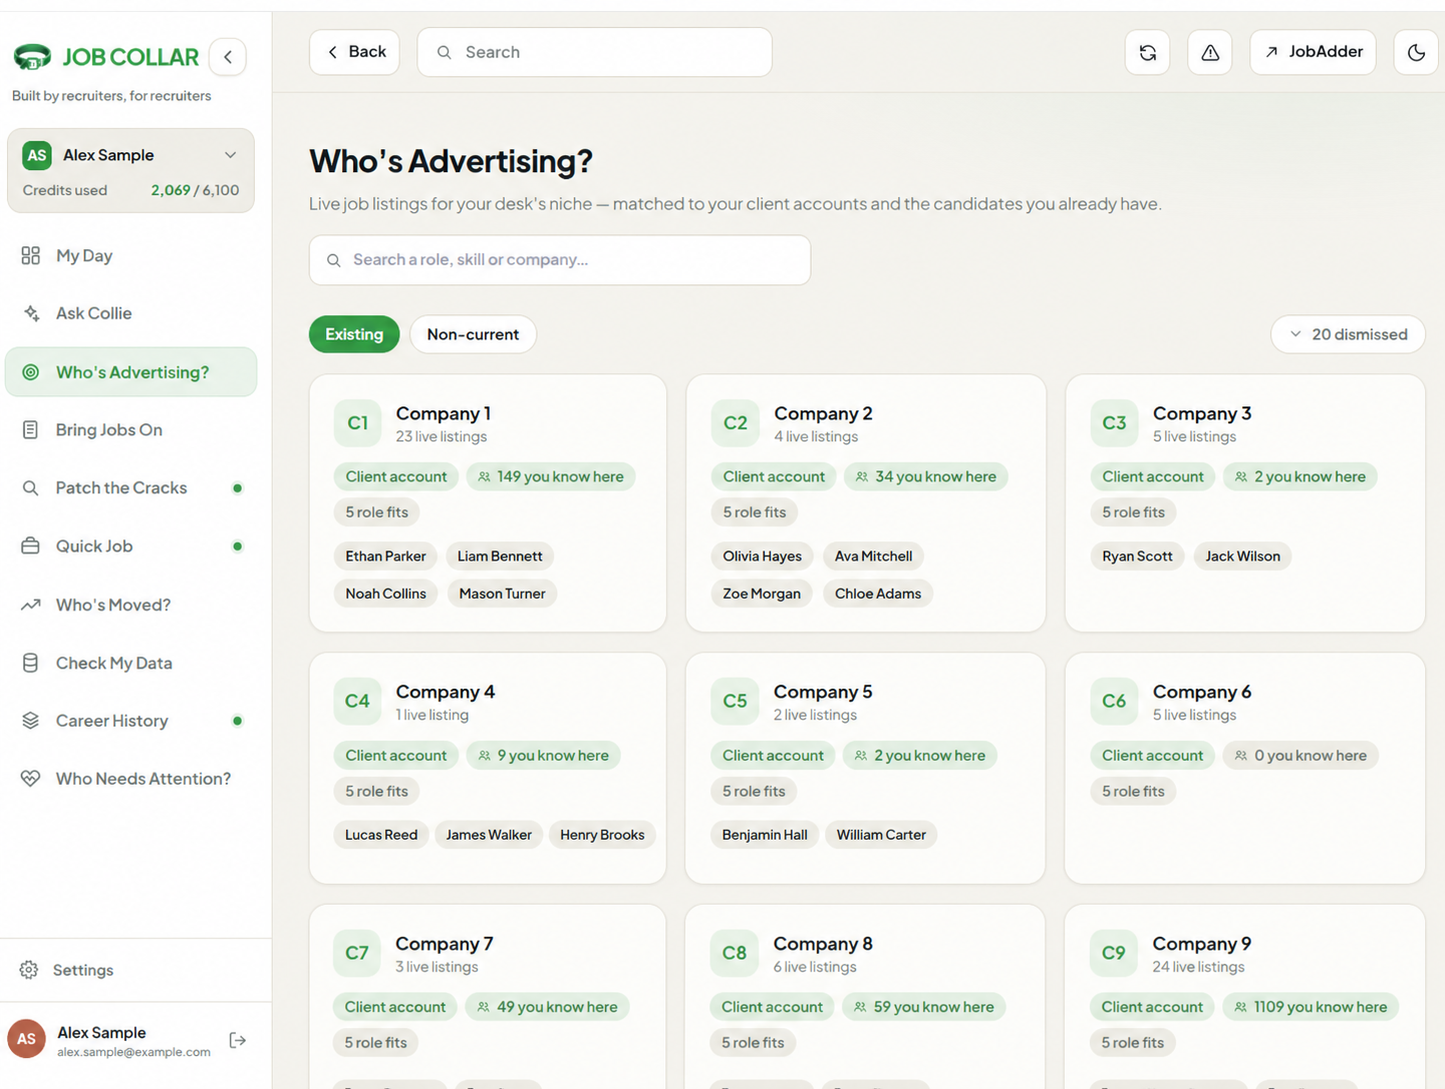Click the C3 company badge
Viewport: 1445px width, 1089px height.
point(1114,423)
